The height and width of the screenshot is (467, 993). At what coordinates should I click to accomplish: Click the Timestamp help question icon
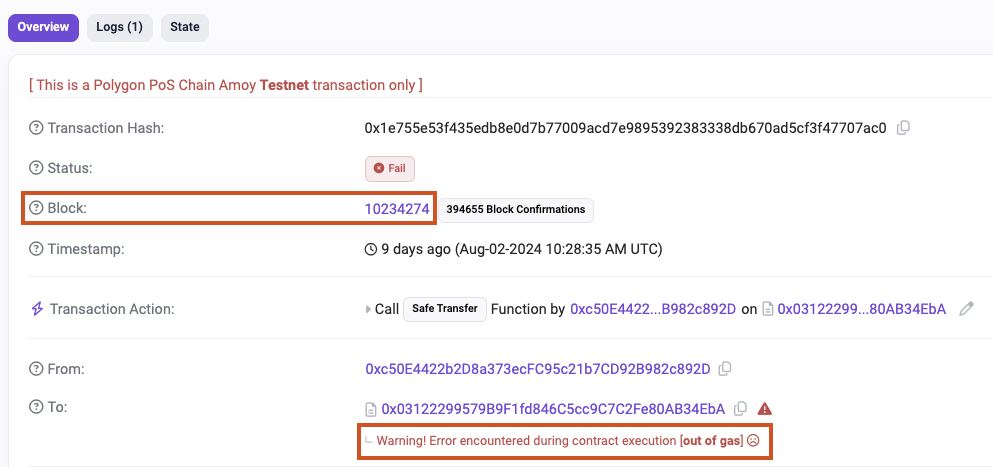coord(36,249)
